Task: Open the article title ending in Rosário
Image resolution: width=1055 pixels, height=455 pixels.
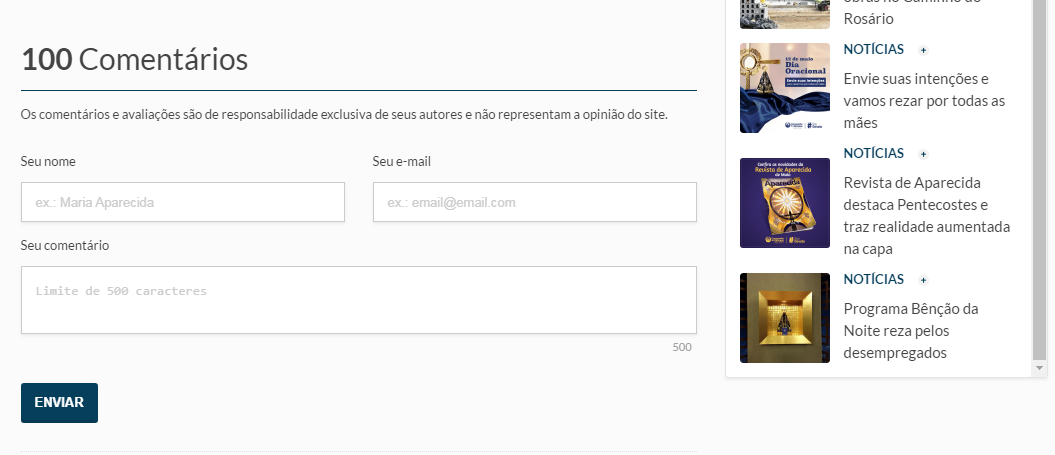Action: [868, 18]
